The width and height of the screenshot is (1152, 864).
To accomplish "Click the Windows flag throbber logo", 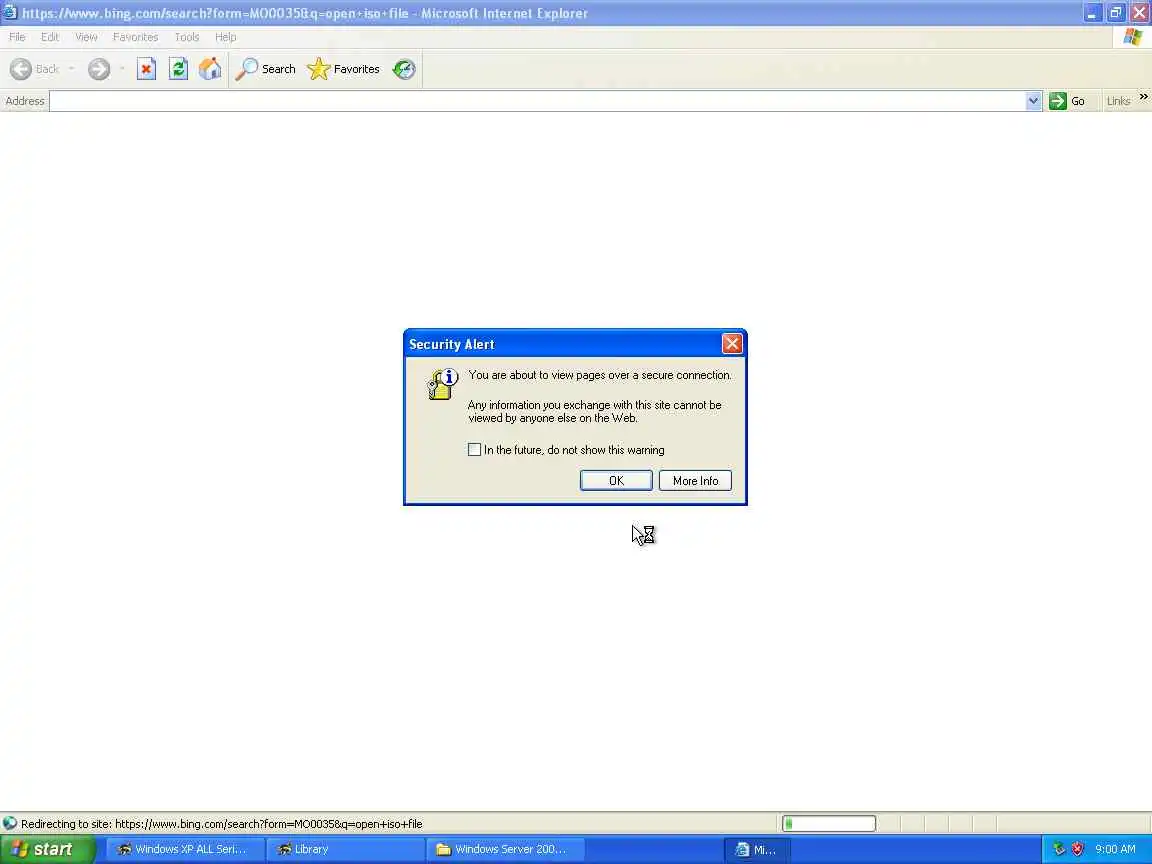I will (x=1132, y=37).
